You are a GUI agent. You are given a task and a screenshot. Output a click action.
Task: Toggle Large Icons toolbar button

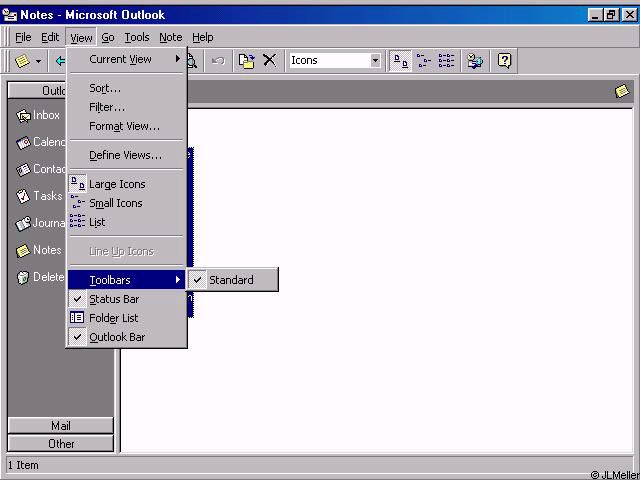400,61
